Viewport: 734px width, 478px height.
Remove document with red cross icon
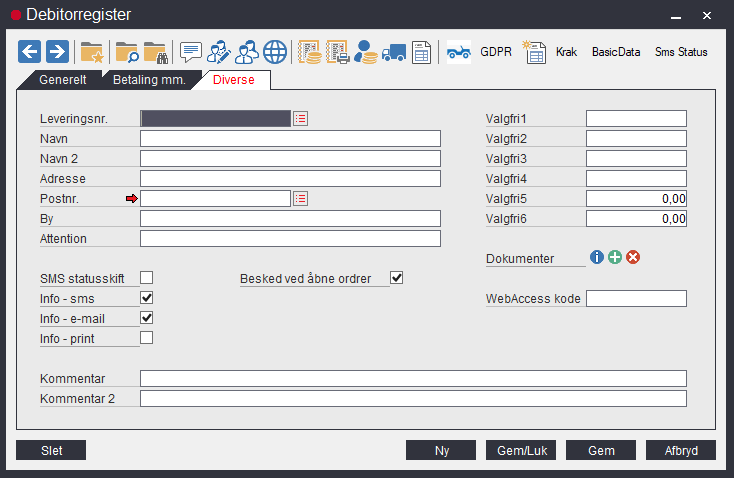[633, 257]
